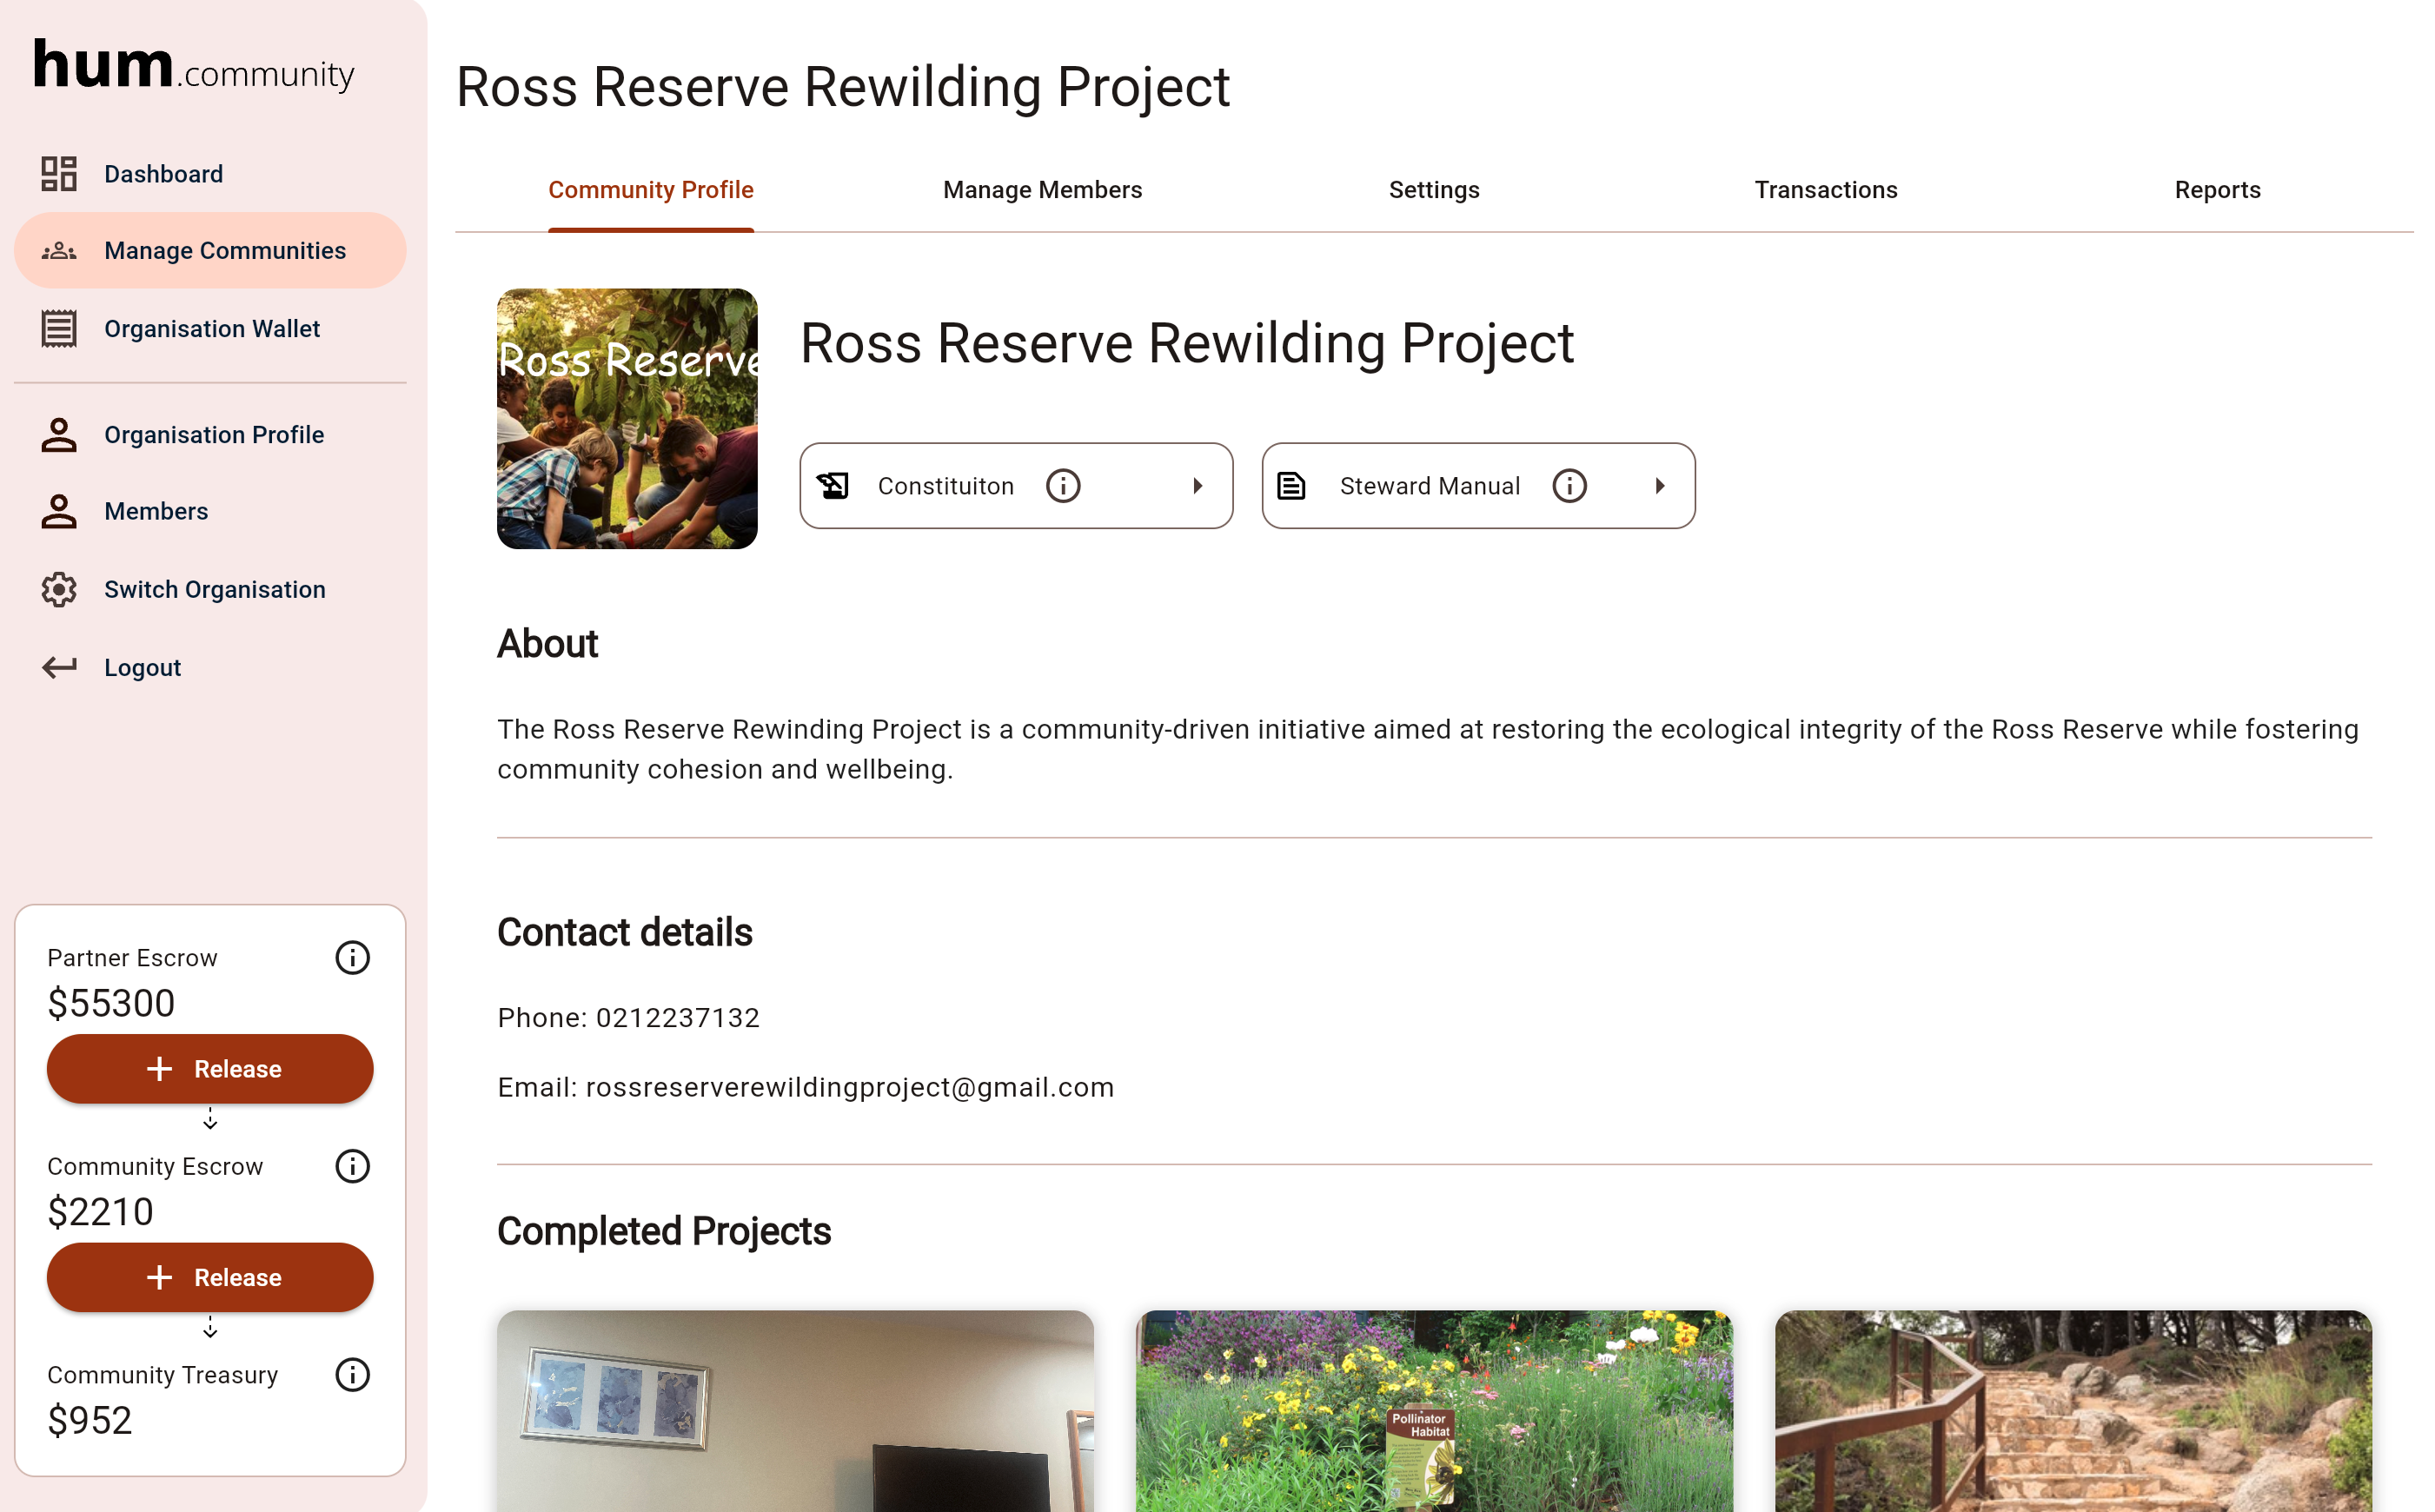Screen dimensions: 2435x1512
Task: Click the Dashboard grid icon
Action: click(59, 174)
